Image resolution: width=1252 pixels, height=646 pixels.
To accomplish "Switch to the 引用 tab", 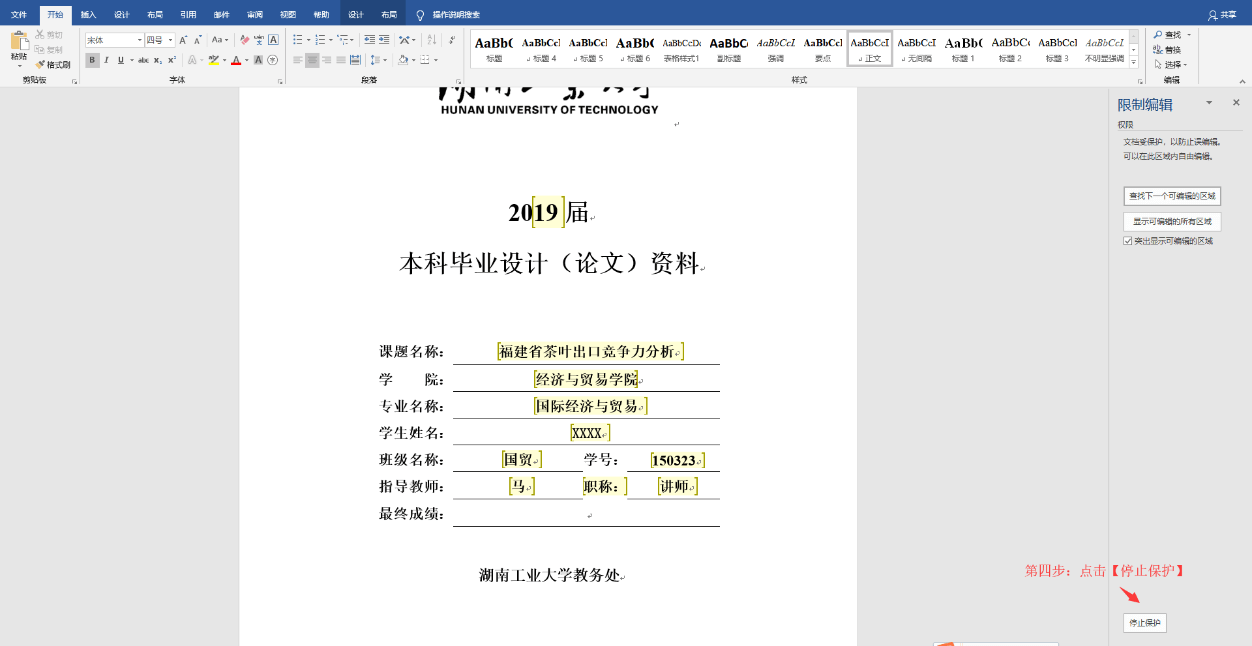I will click(188, 15).
